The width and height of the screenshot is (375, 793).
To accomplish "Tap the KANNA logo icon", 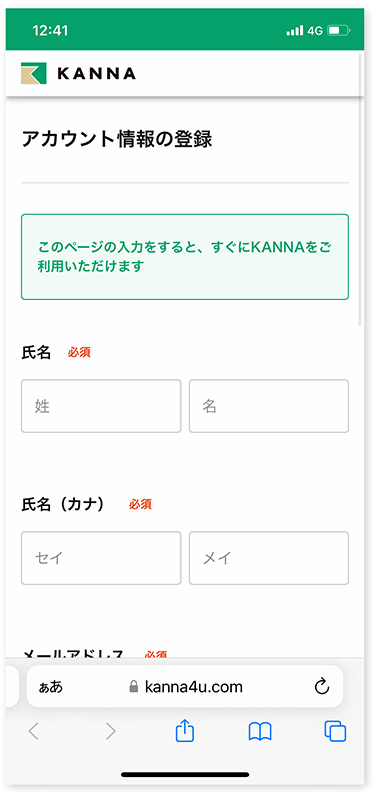I will tap(34, 73).
